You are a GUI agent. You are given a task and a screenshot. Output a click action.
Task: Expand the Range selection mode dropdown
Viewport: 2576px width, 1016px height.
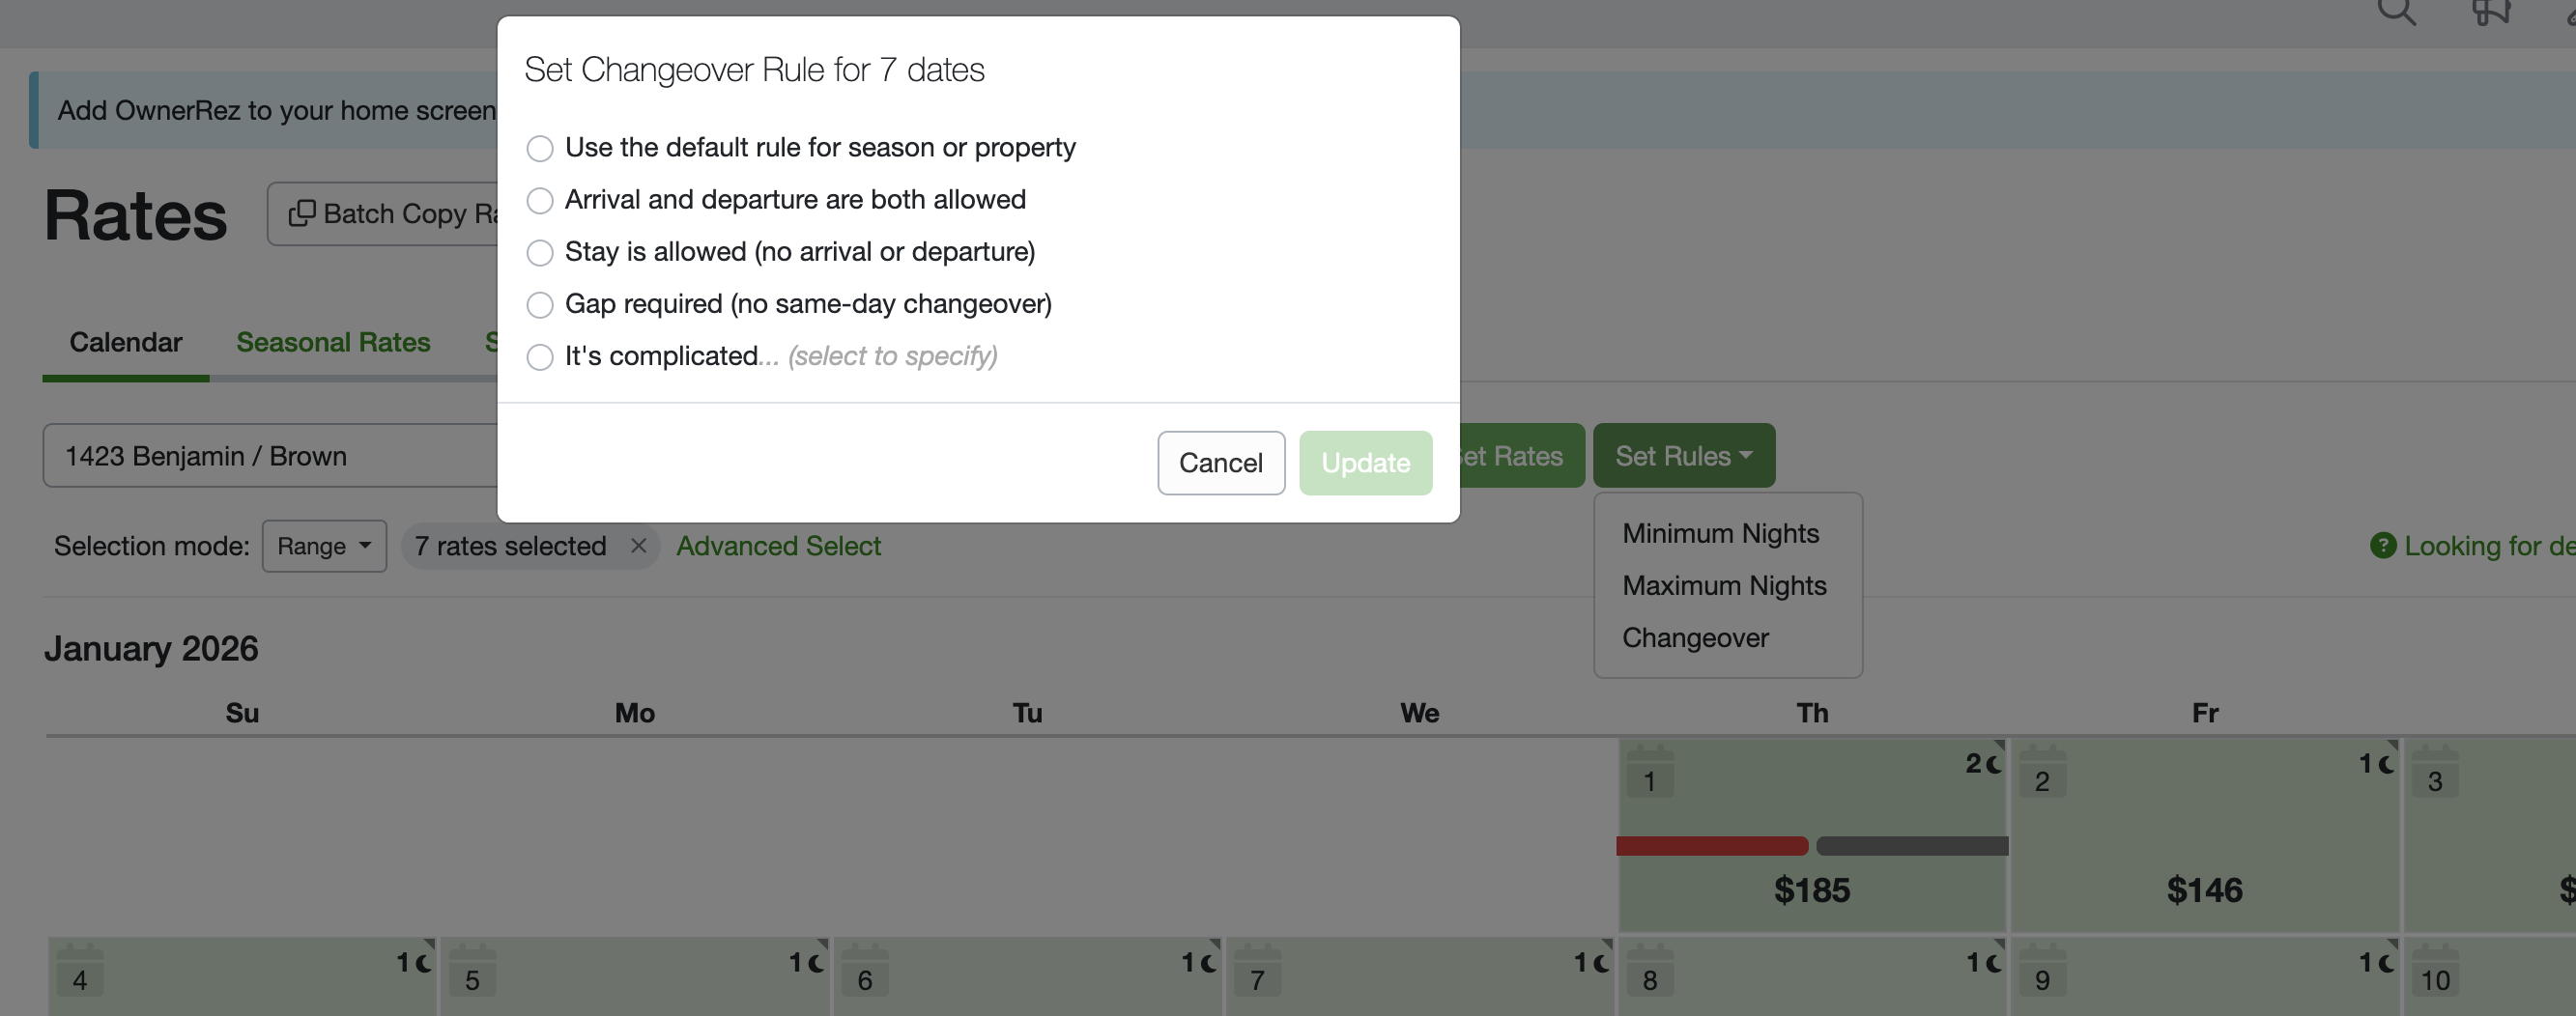point(324,546)
